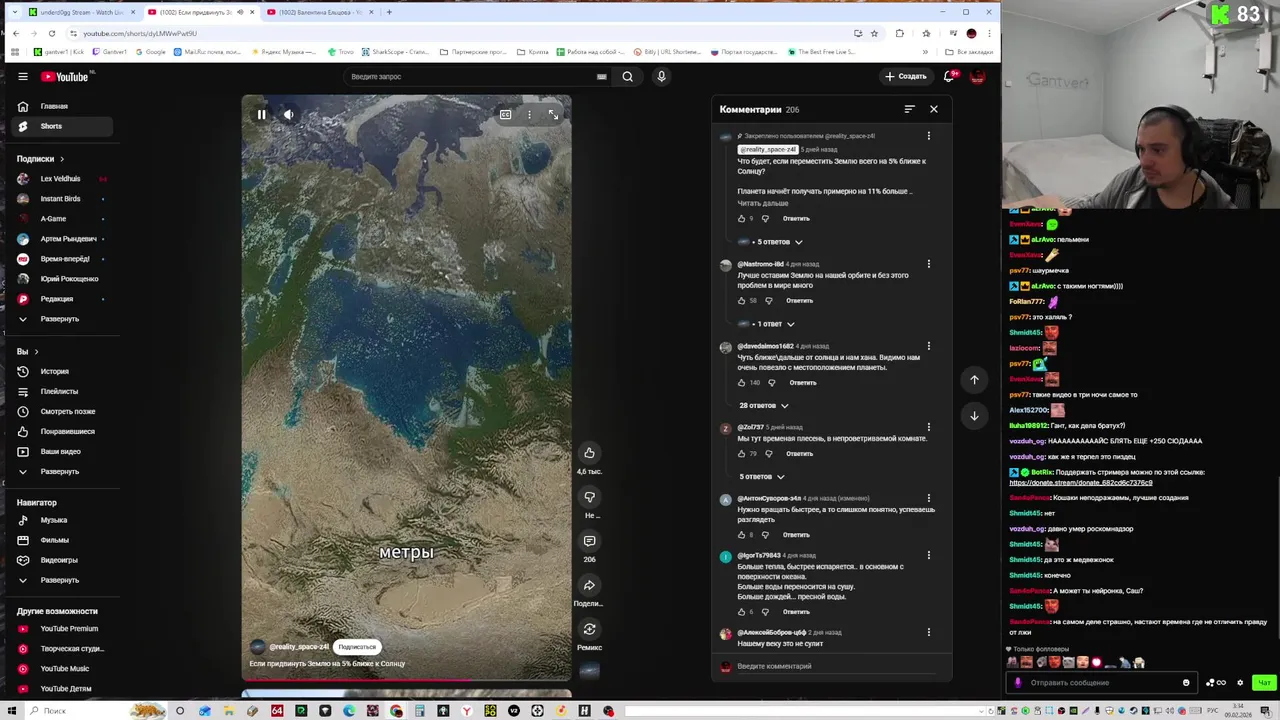Pause the Shorts video
The height and width of the screenshot is (720, 1280).
[x=261, y=115]
